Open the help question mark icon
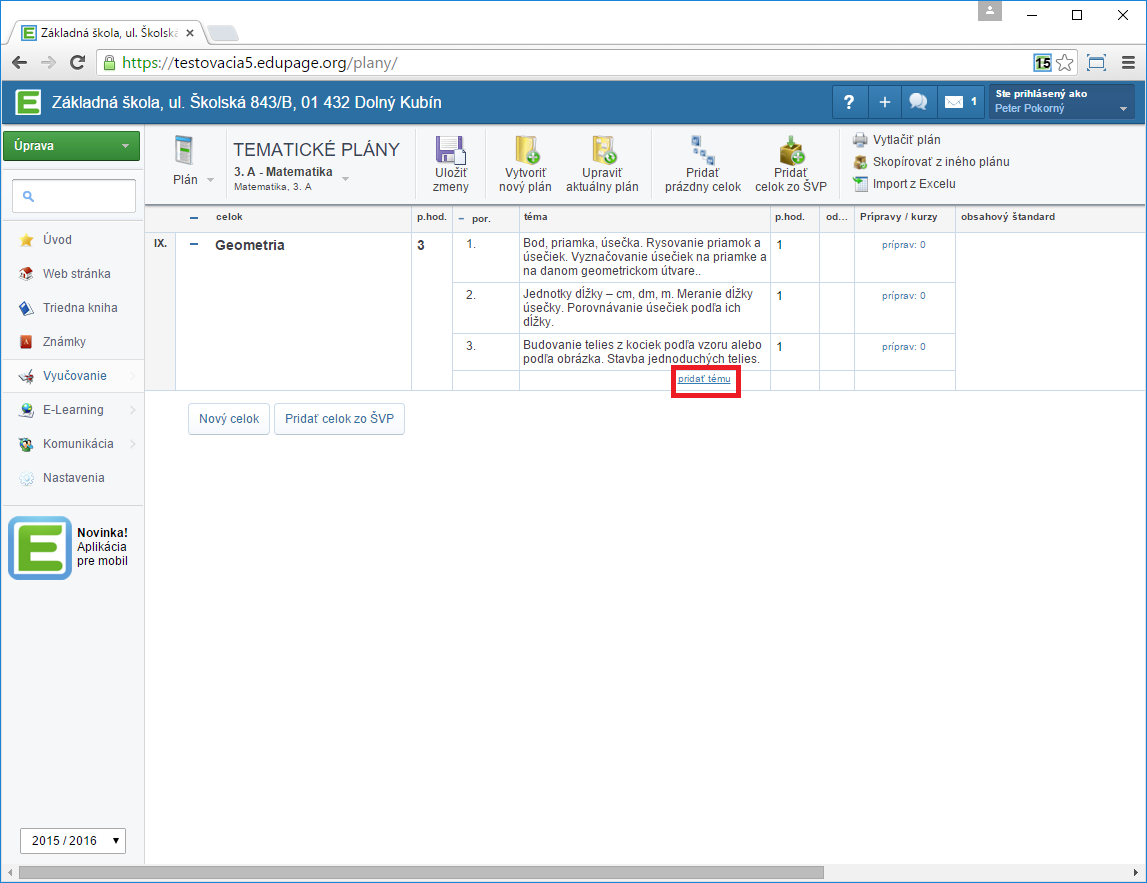 click(849, 102)
